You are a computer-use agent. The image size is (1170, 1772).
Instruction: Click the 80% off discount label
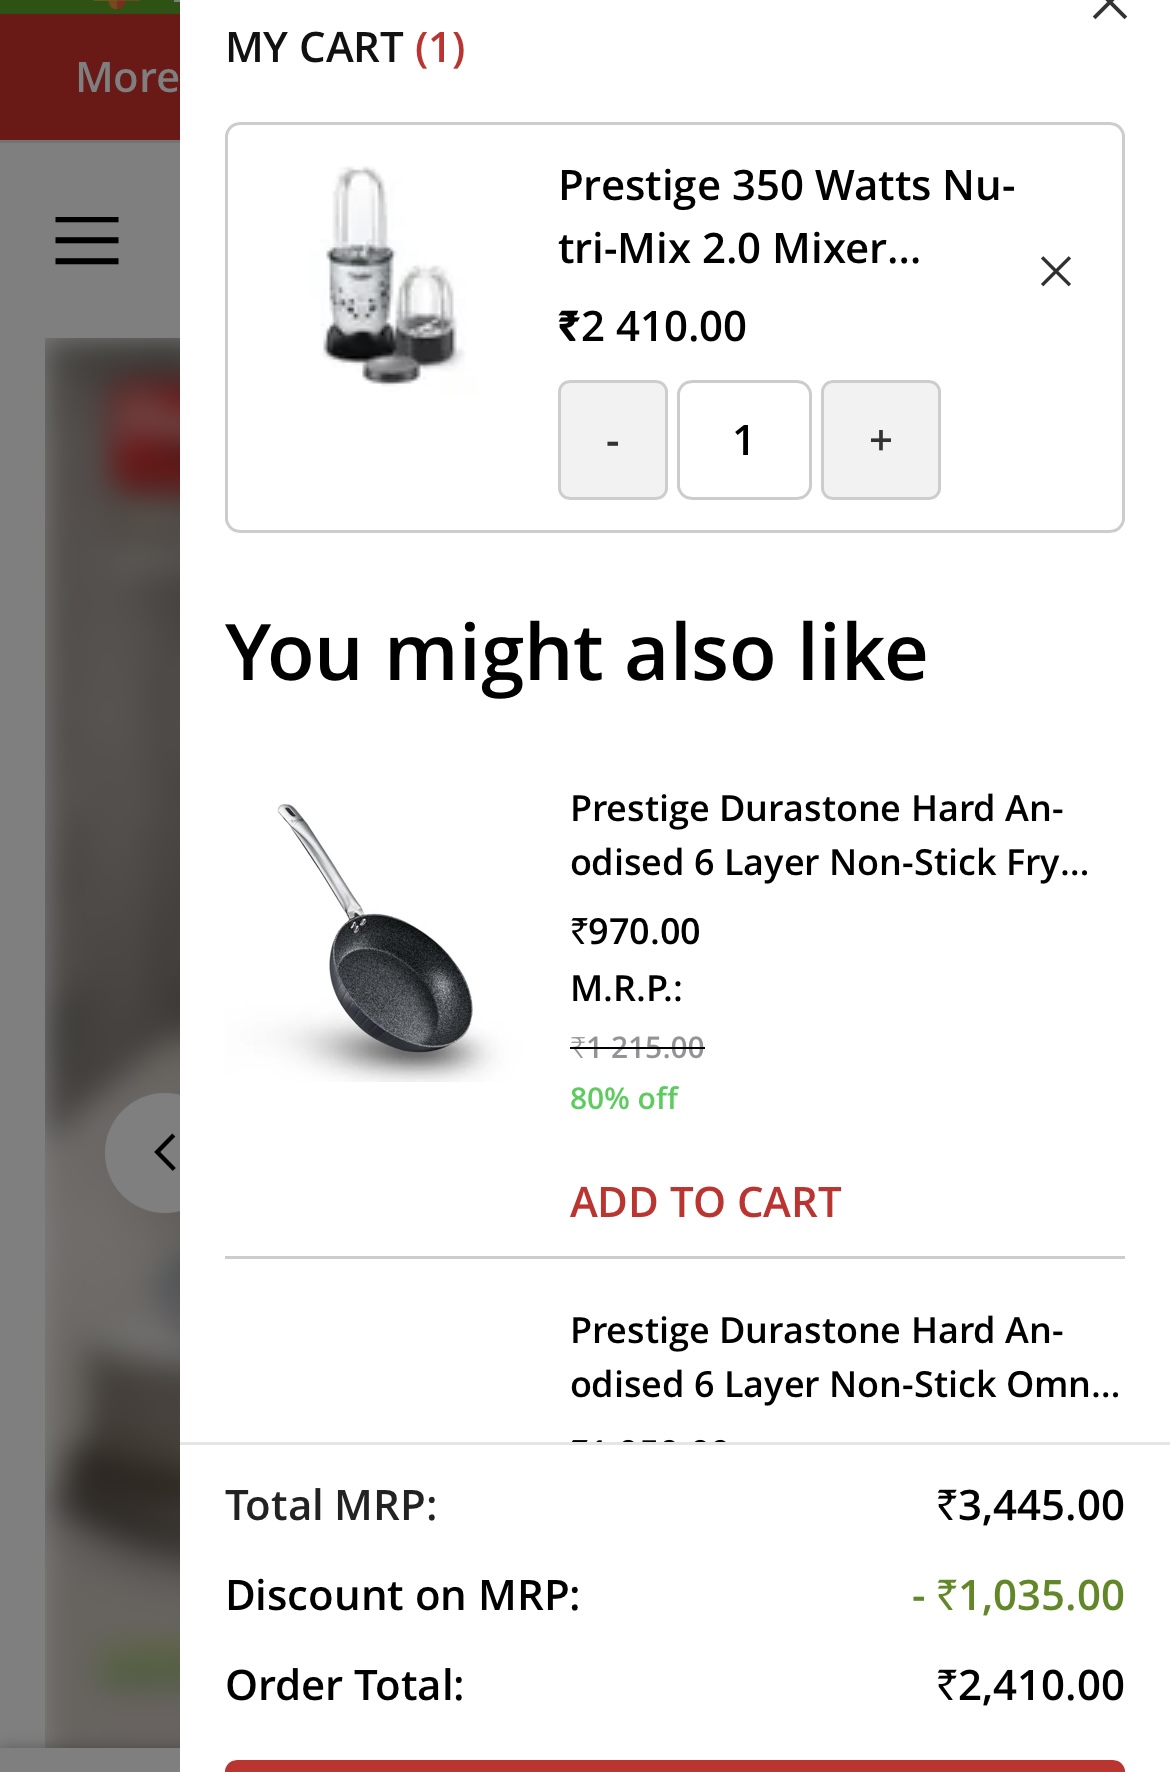[x=624, y=1098]
